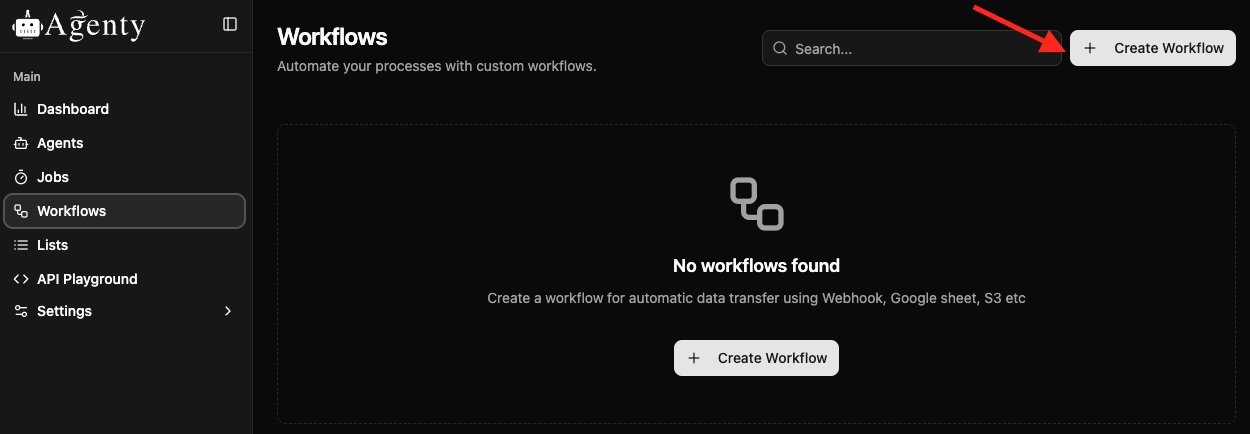Click the magnifier icon in the search box
The height and width of the screenshot is (434, 1250).
pyautogui.click(x=780, y=48)
